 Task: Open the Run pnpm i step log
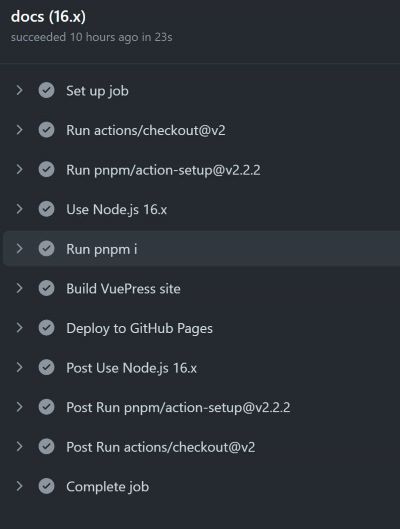201,249
